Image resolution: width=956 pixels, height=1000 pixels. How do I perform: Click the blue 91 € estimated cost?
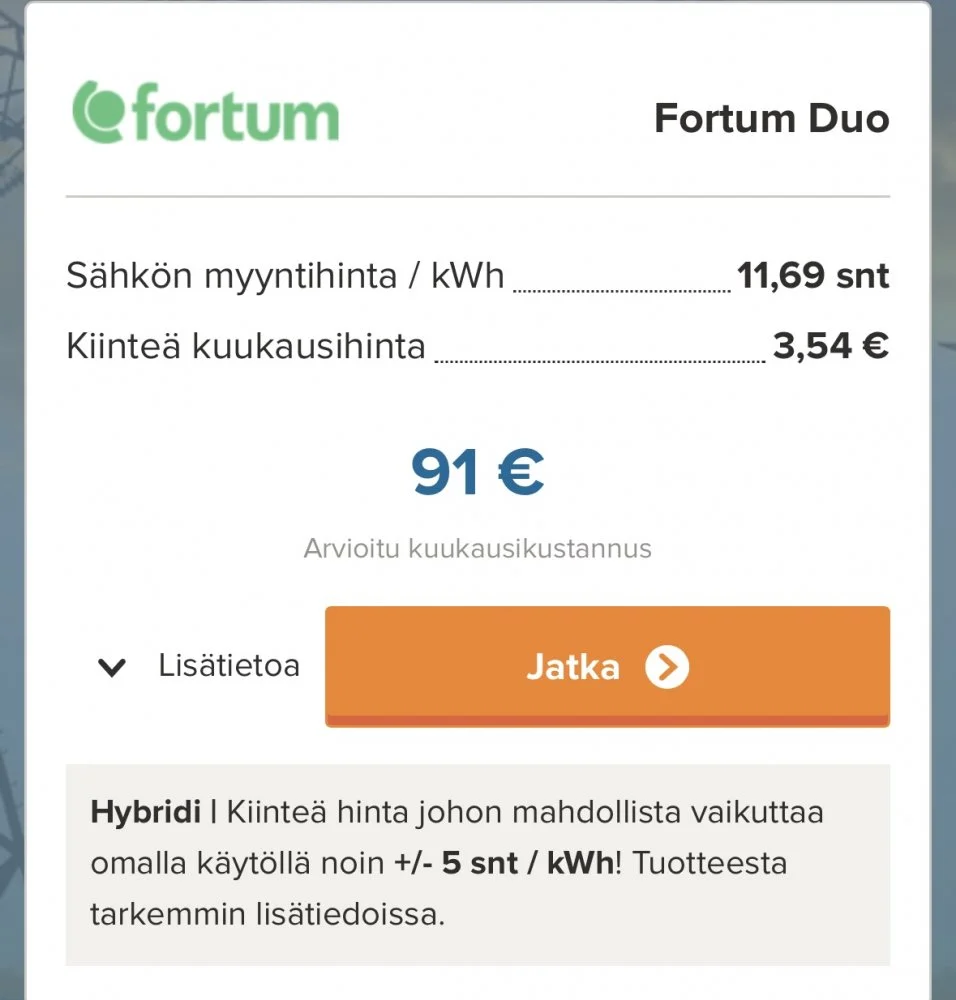click(477, 473)
